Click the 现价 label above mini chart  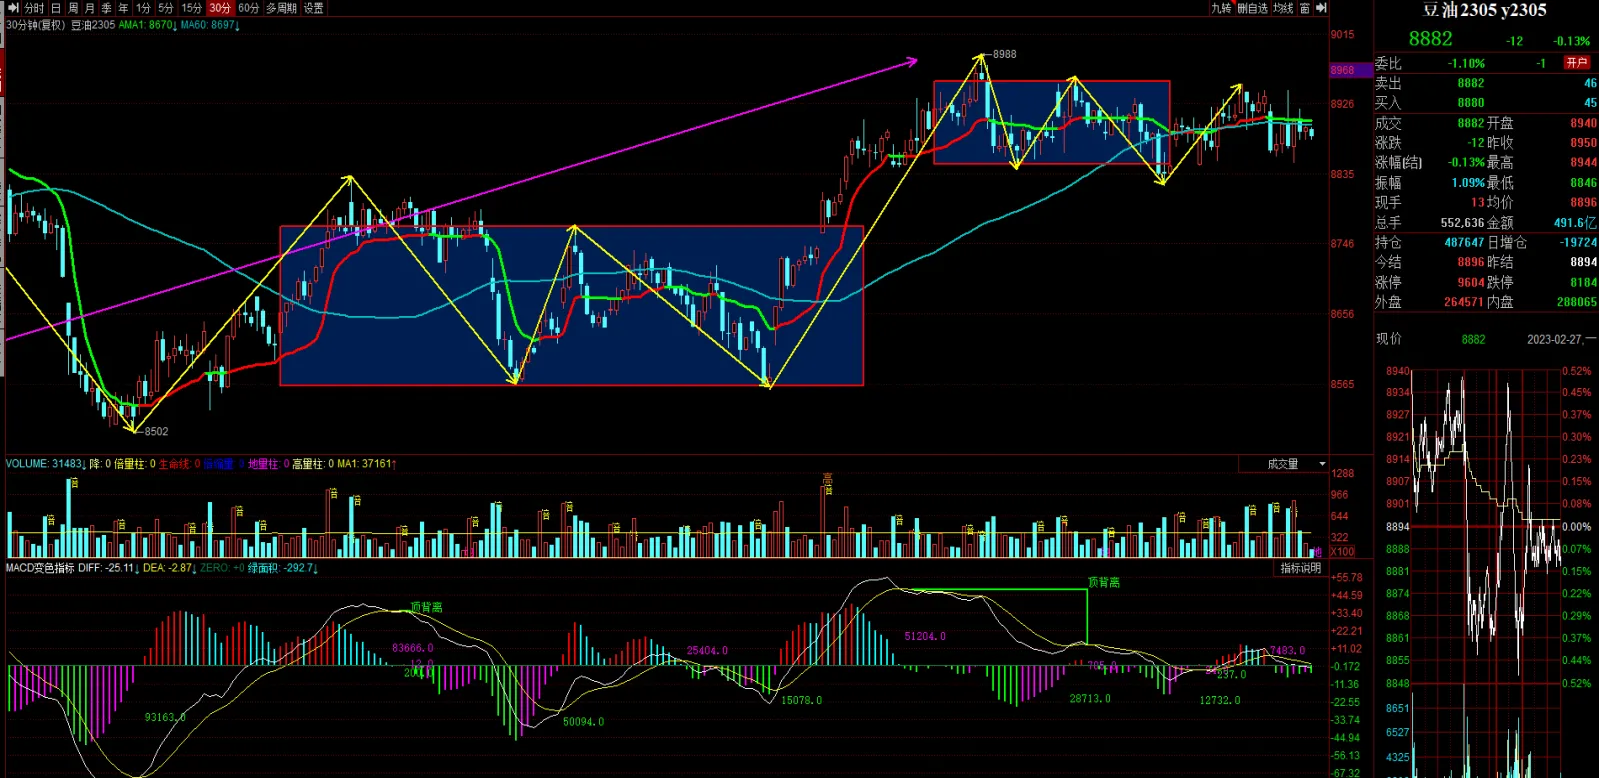[x=1388, y=339]
